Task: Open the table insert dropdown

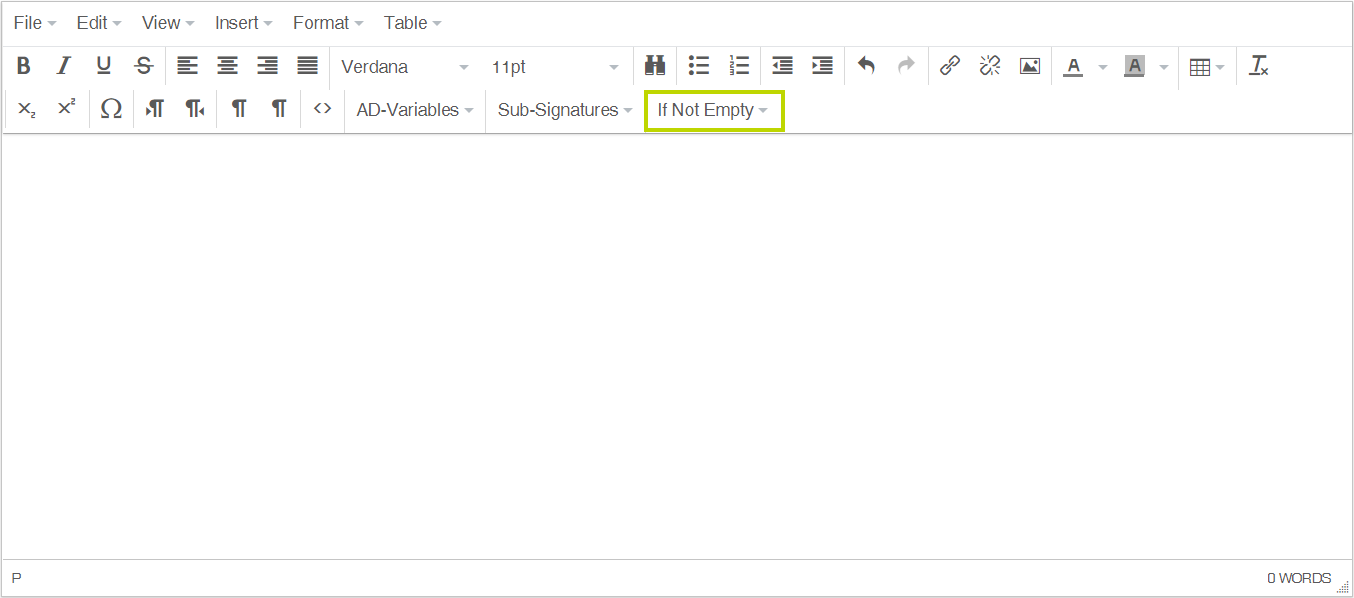Action: pyautogui.click(x=1207, y=67)
